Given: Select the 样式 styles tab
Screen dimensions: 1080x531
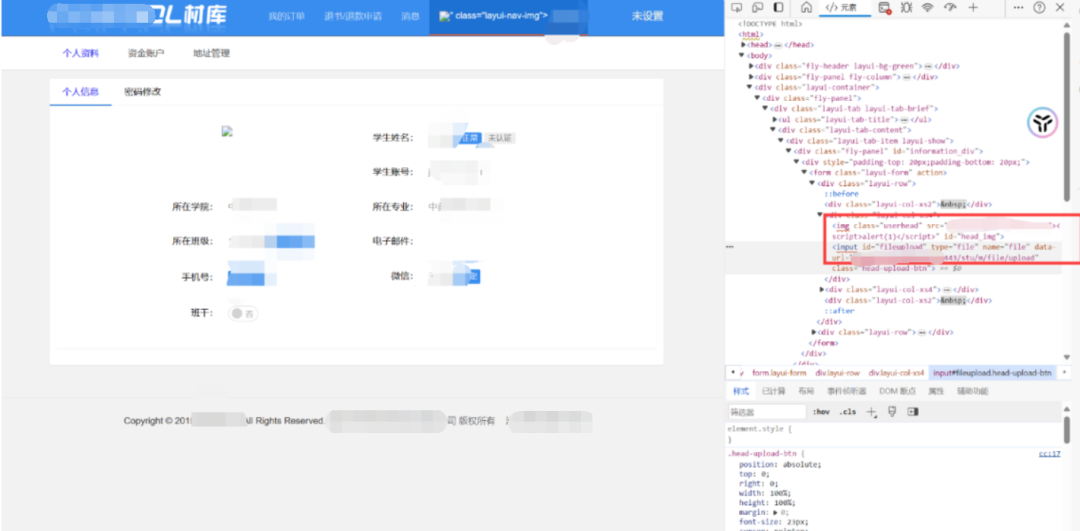Looking at the screenshot, I should click(741, 391).
